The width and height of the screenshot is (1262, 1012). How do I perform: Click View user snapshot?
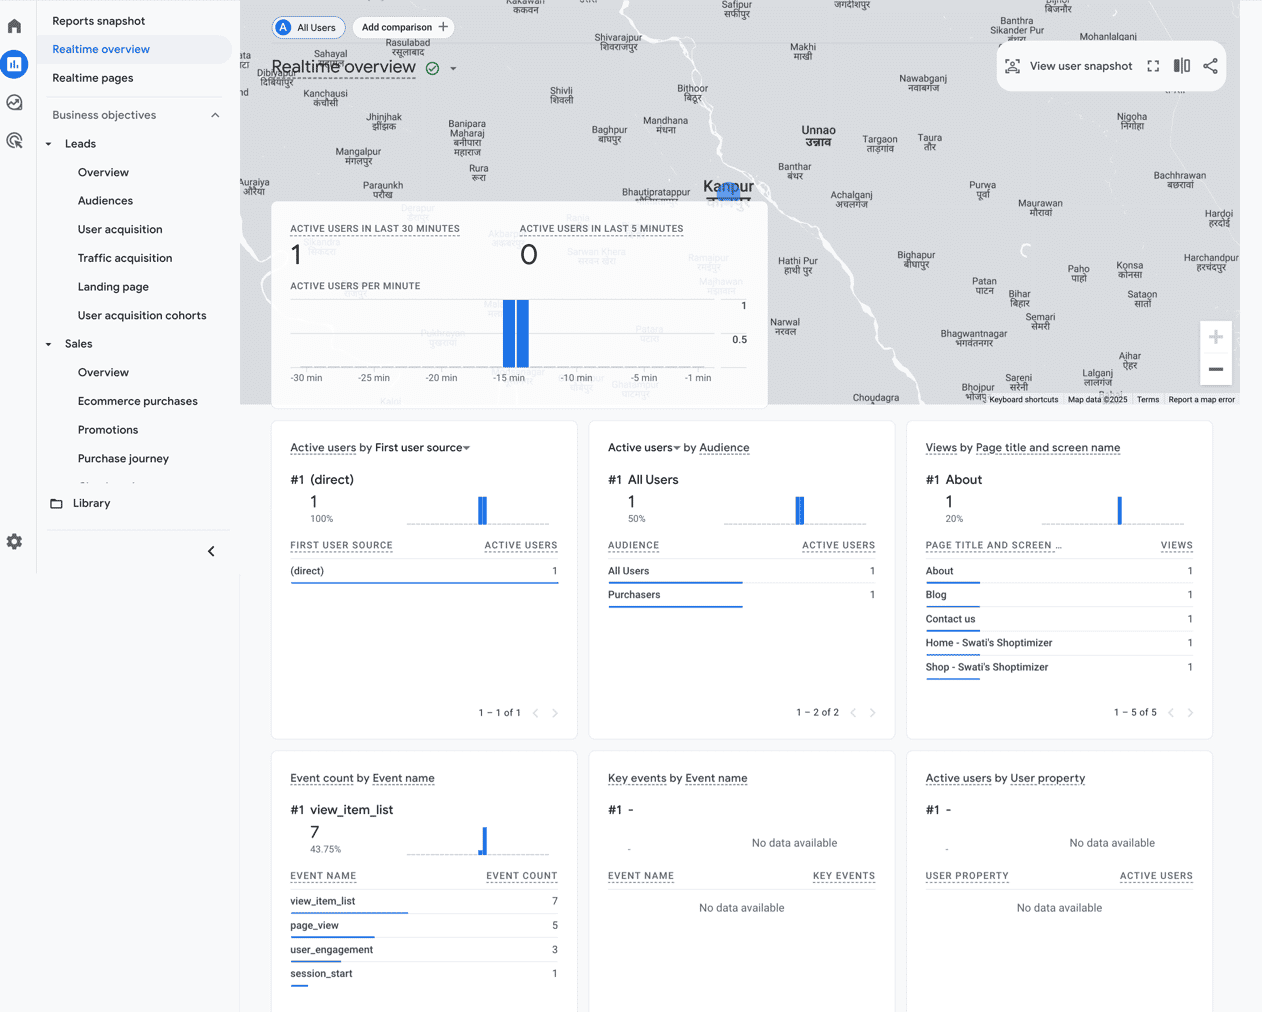(x=1069, y=66)
